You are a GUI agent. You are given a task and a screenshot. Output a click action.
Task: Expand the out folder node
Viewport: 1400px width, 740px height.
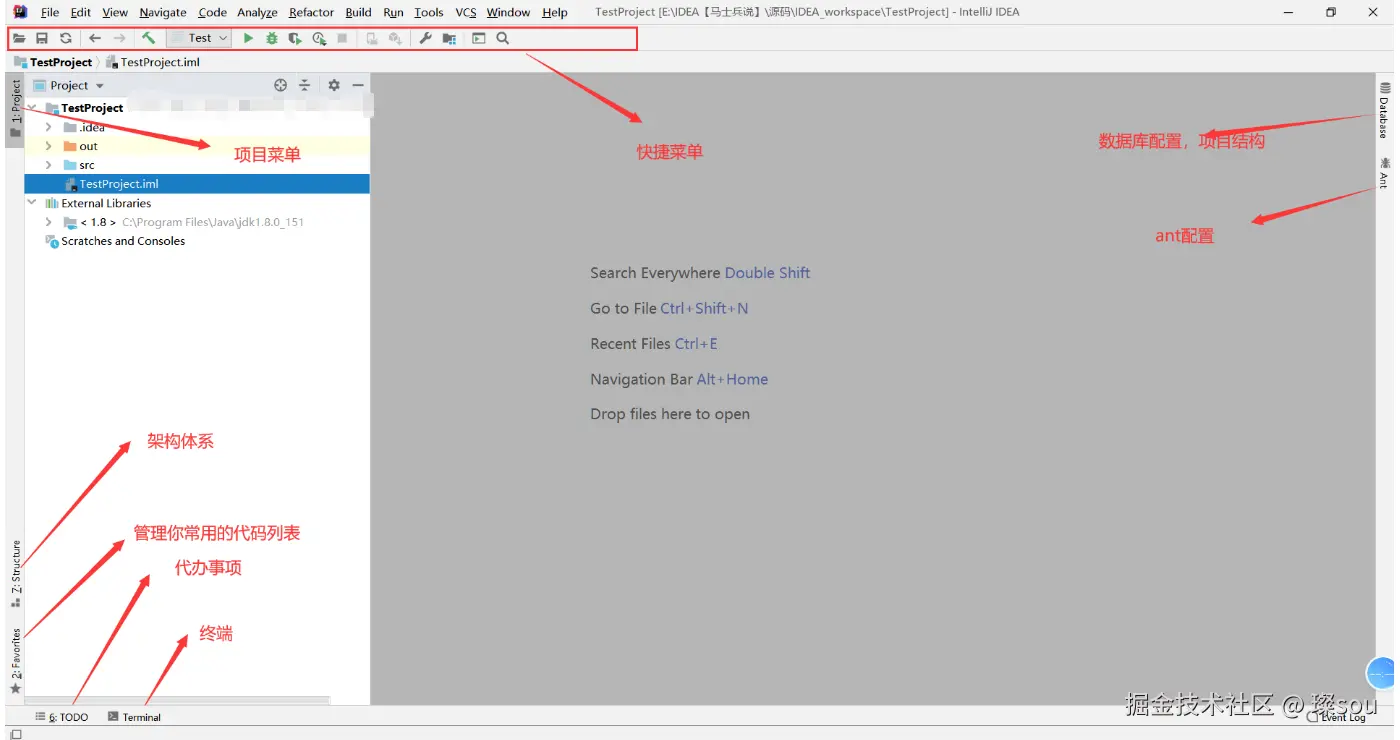click(x=48, y=146)
